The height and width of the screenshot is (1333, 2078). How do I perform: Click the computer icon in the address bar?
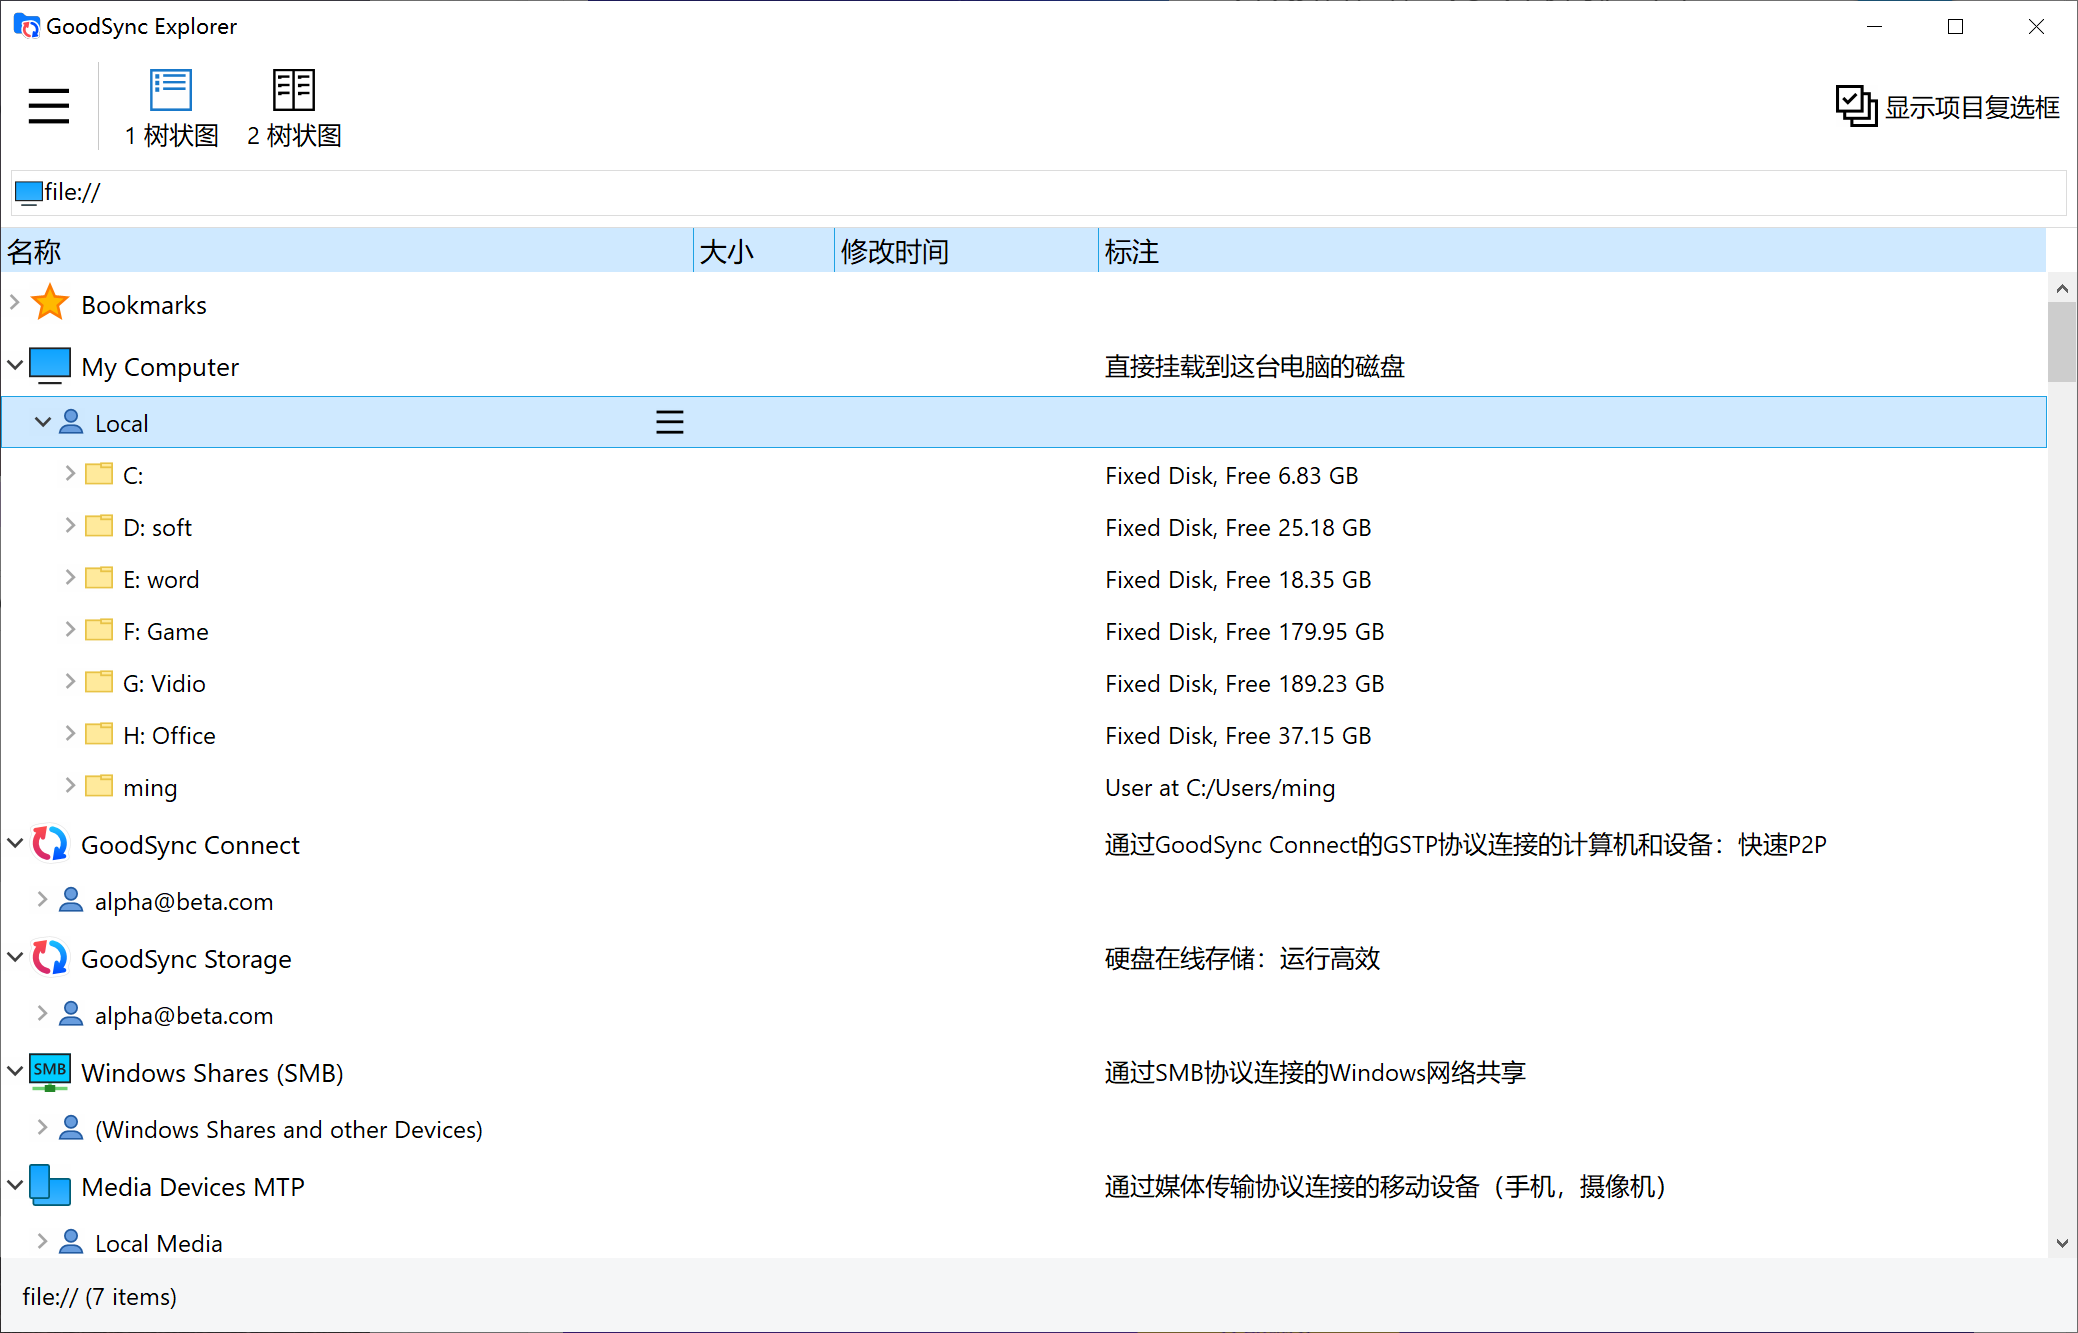pos(29,192)
